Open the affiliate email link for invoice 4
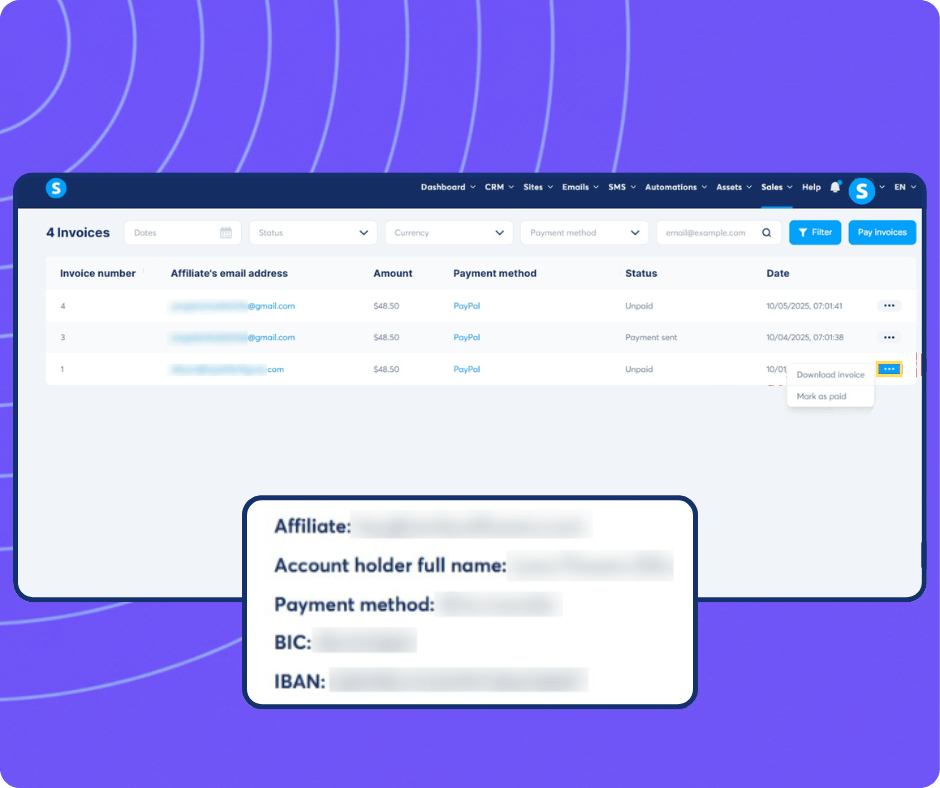This screenshot has height=788, width=940. (233, 306)
